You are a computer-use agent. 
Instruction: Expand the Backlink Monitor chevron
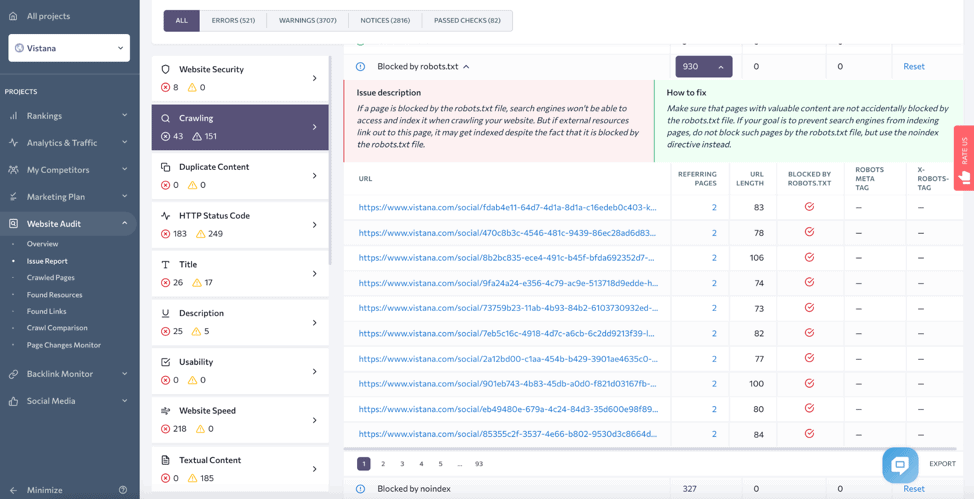[124, 374]
